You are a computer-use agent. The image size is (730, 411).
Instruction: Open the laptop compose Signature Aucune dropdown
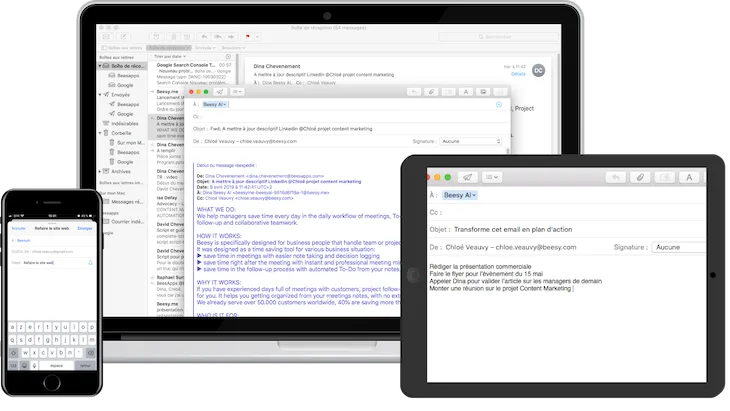pos(470,141)
